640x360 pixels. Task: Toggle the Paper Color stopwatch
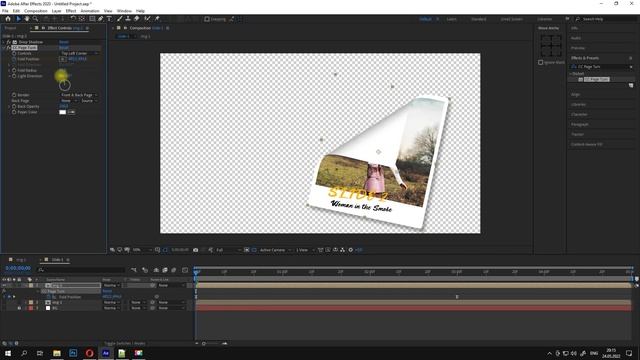(x=14, y=112)
